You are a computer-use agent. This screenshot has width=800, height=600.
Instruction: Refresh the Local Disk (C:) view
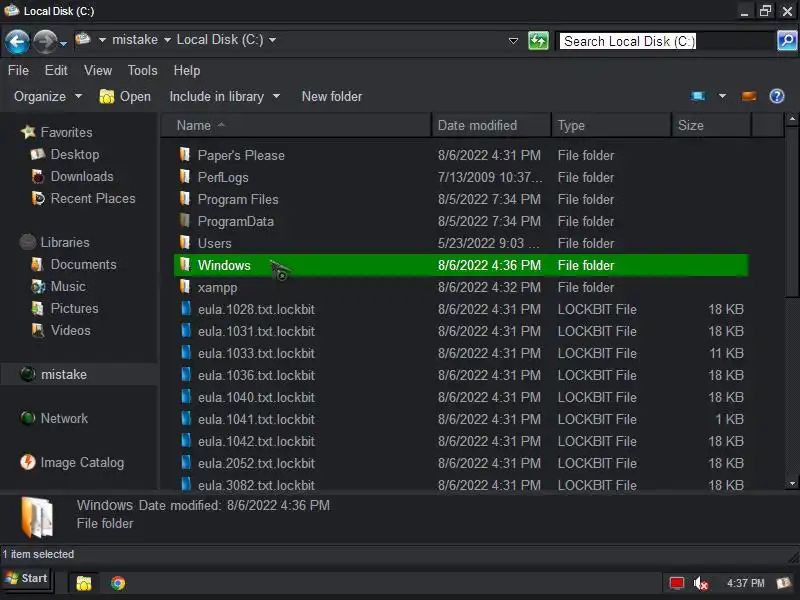tap(538, 40)
